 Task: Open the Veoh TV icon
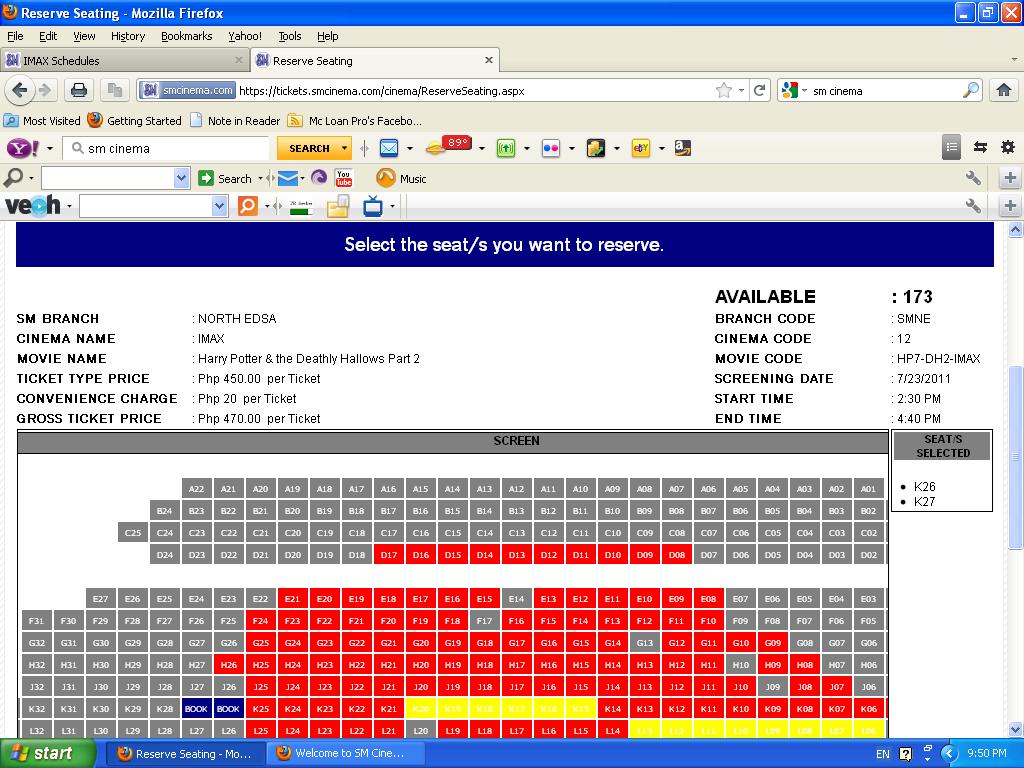point(373,206)
